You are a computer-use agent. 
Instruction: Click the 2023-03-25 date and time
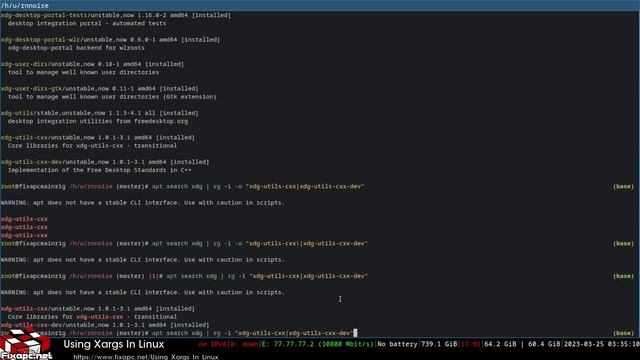pyautogui.click(x=602, y=344)
